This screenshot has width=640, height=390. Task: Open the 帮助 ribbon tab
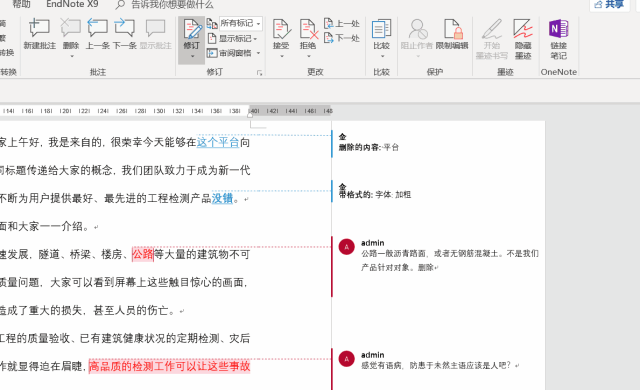[22, 4]
